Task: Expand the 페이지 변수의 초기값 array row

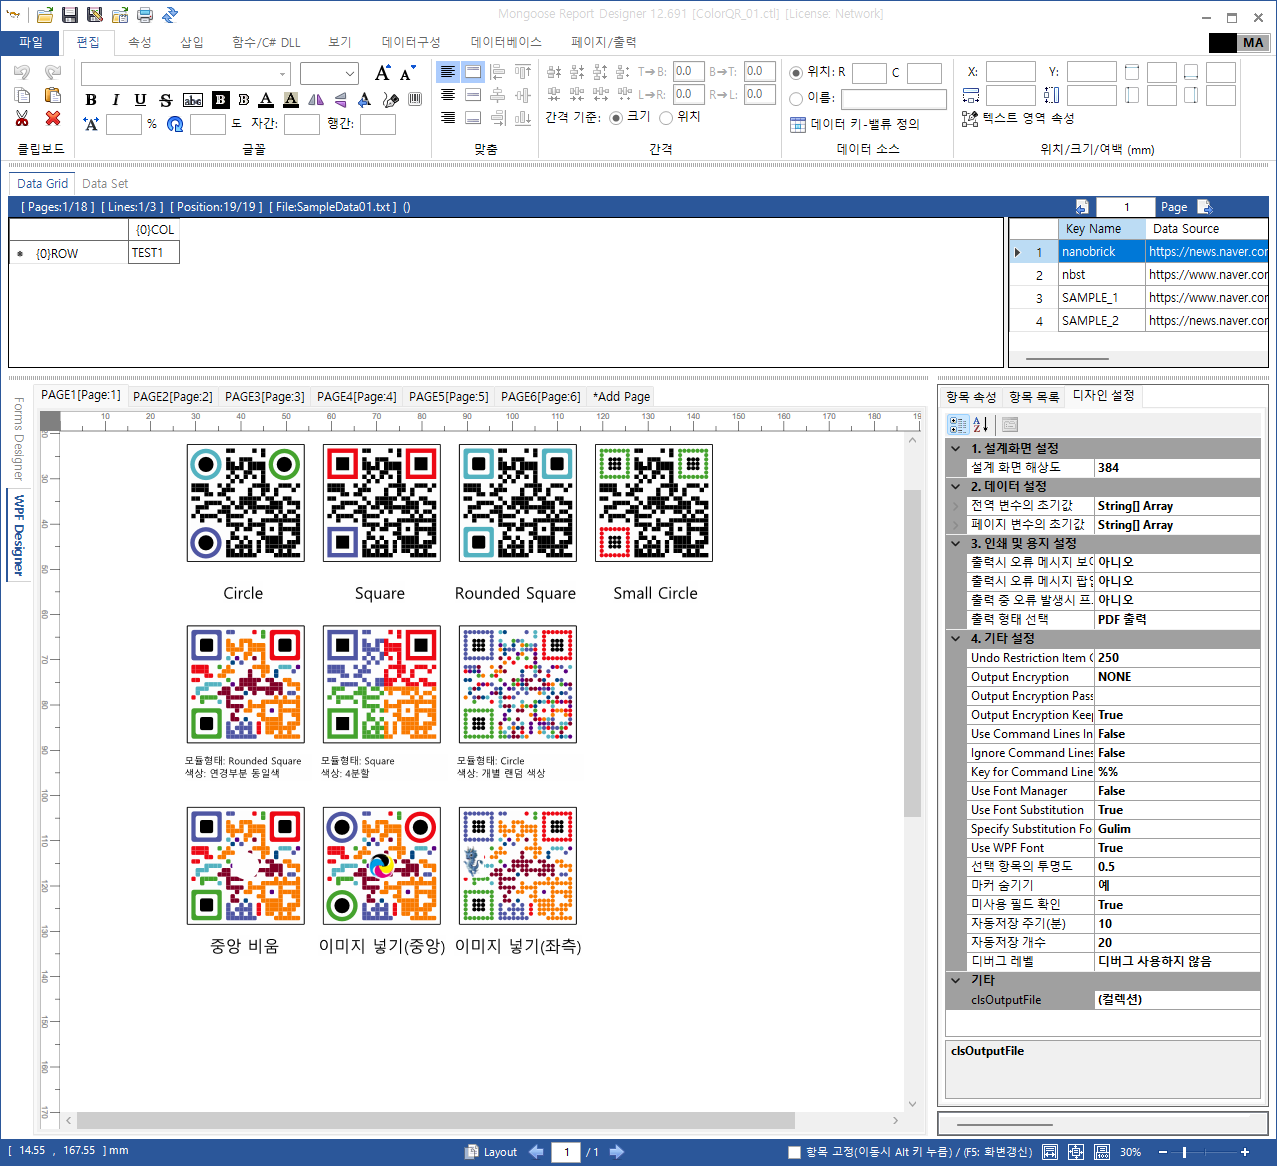Action: click(957, 525)
